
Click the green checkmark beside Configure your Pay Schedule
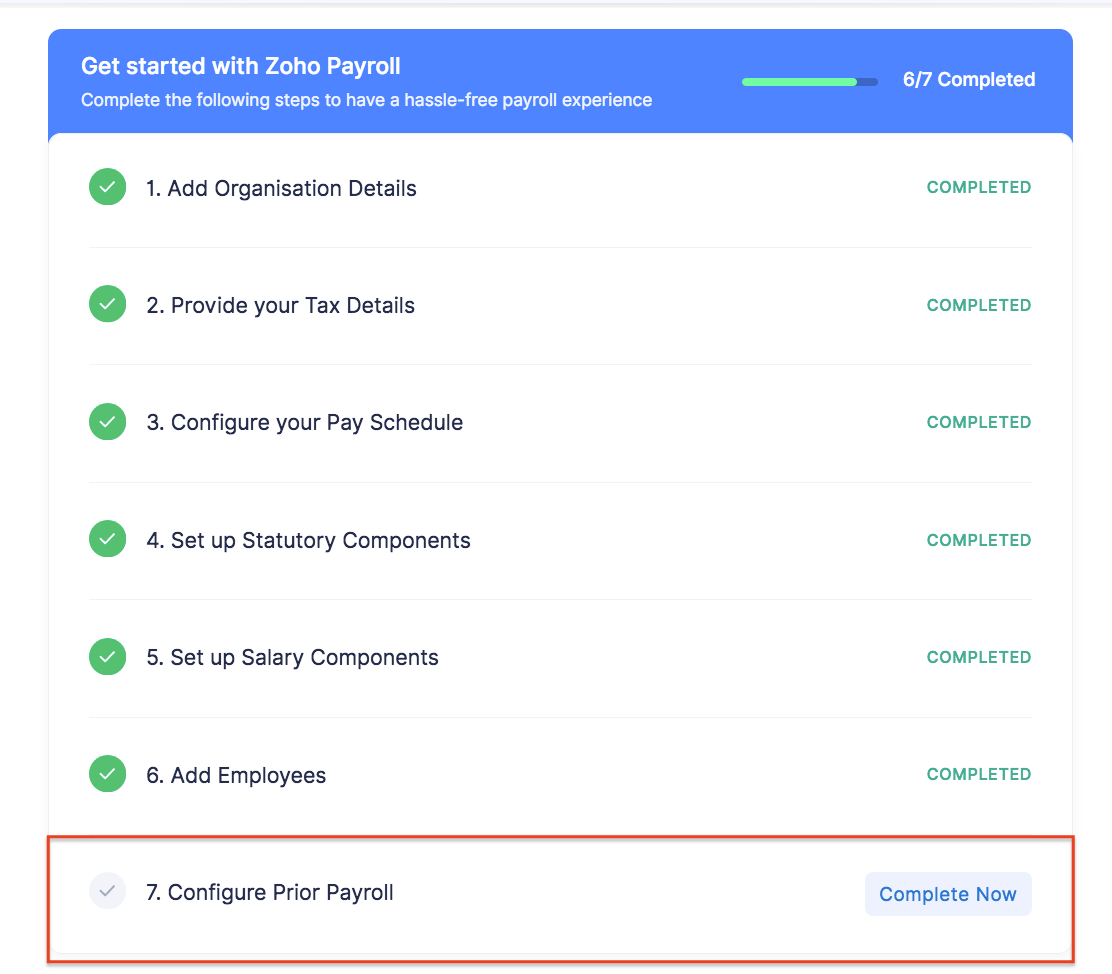click(107, 421)
